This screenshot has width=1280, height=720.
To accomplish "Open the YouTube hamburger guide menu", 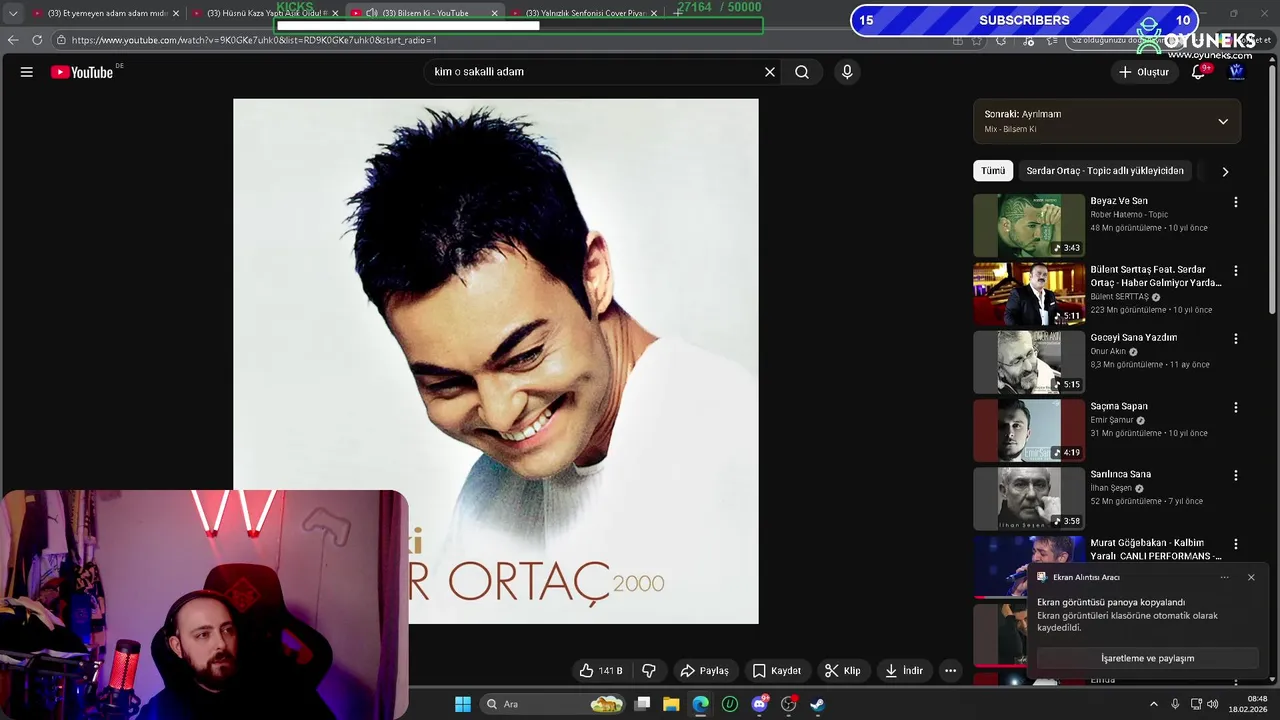I will coord(27,72).
